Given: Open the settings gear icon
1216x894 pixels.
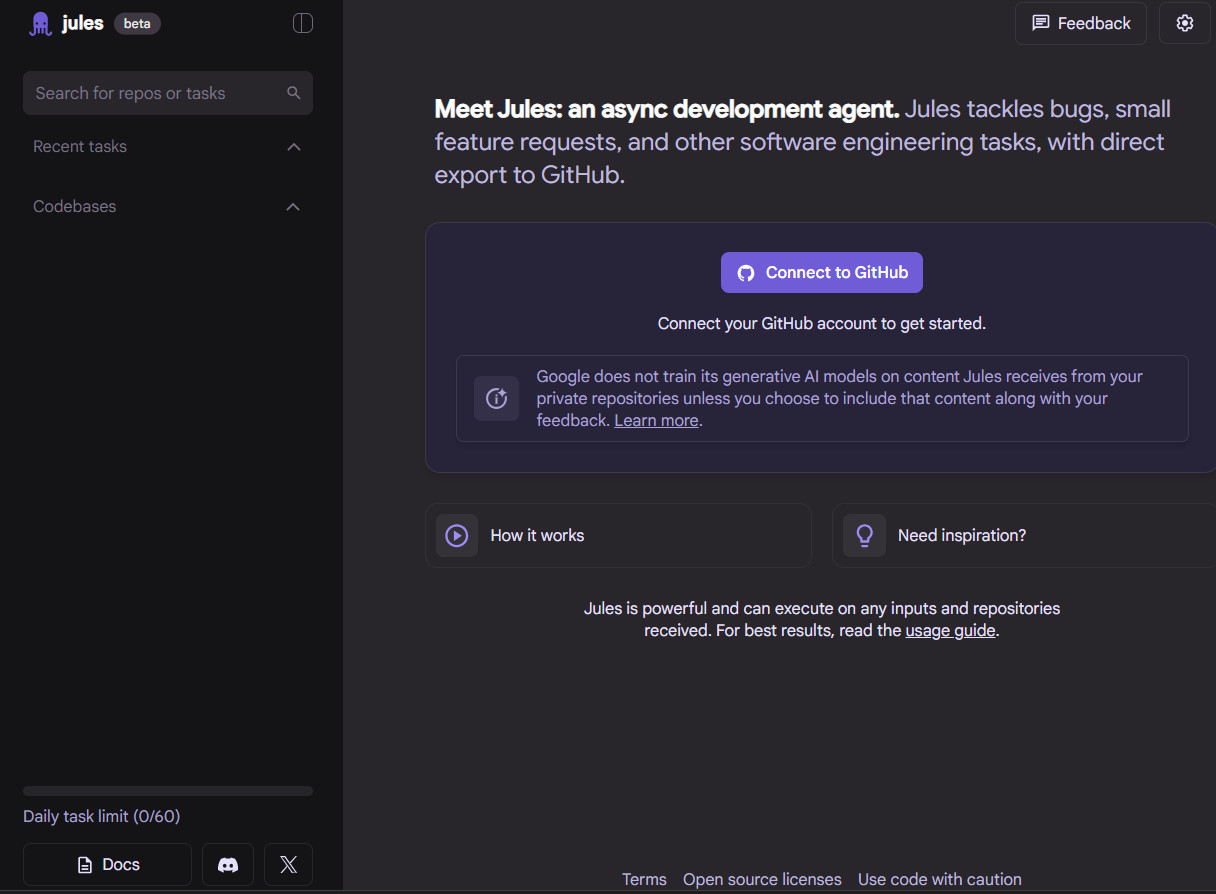Looking at the screenshot, I should 1185,23.
